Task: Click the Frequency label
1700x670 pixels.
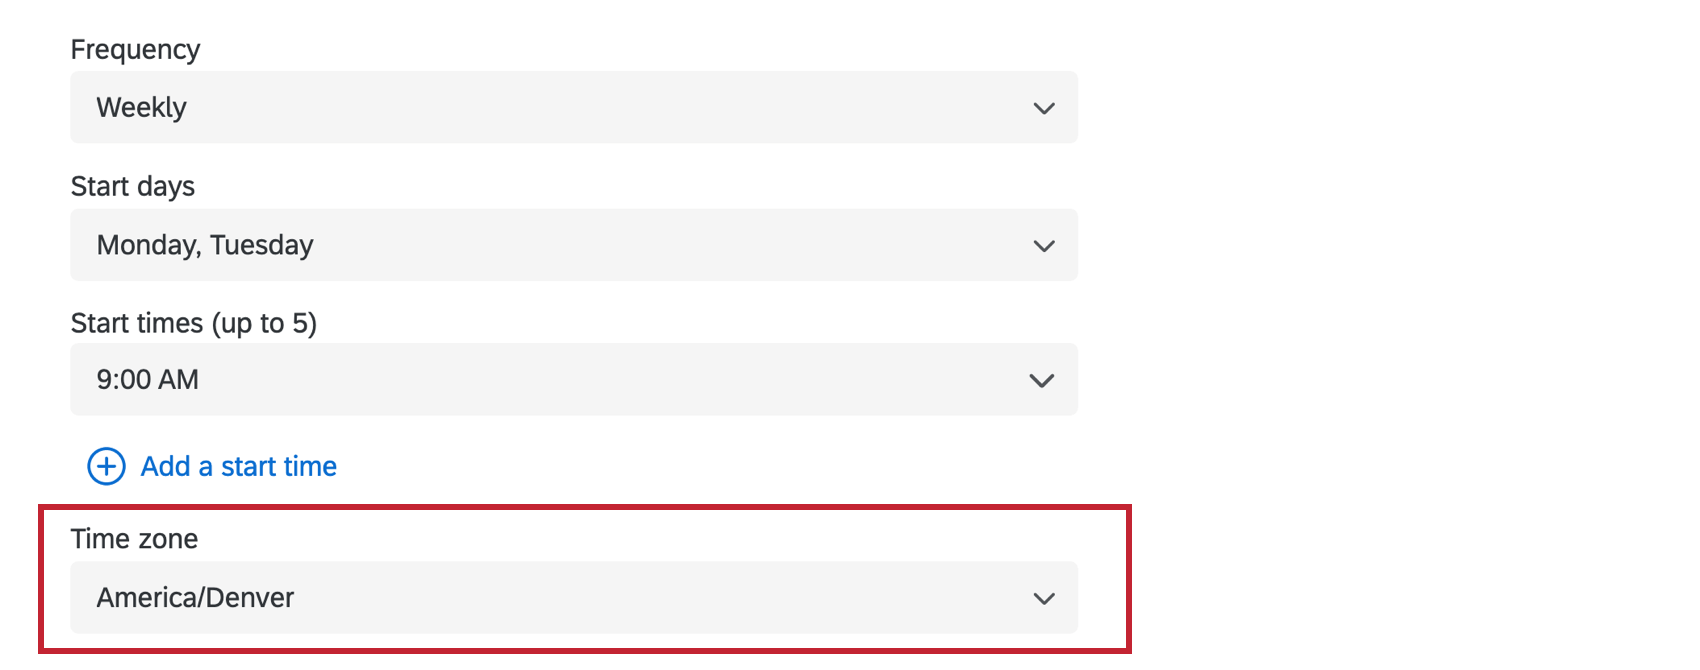Action: click(x=135, y=49)
